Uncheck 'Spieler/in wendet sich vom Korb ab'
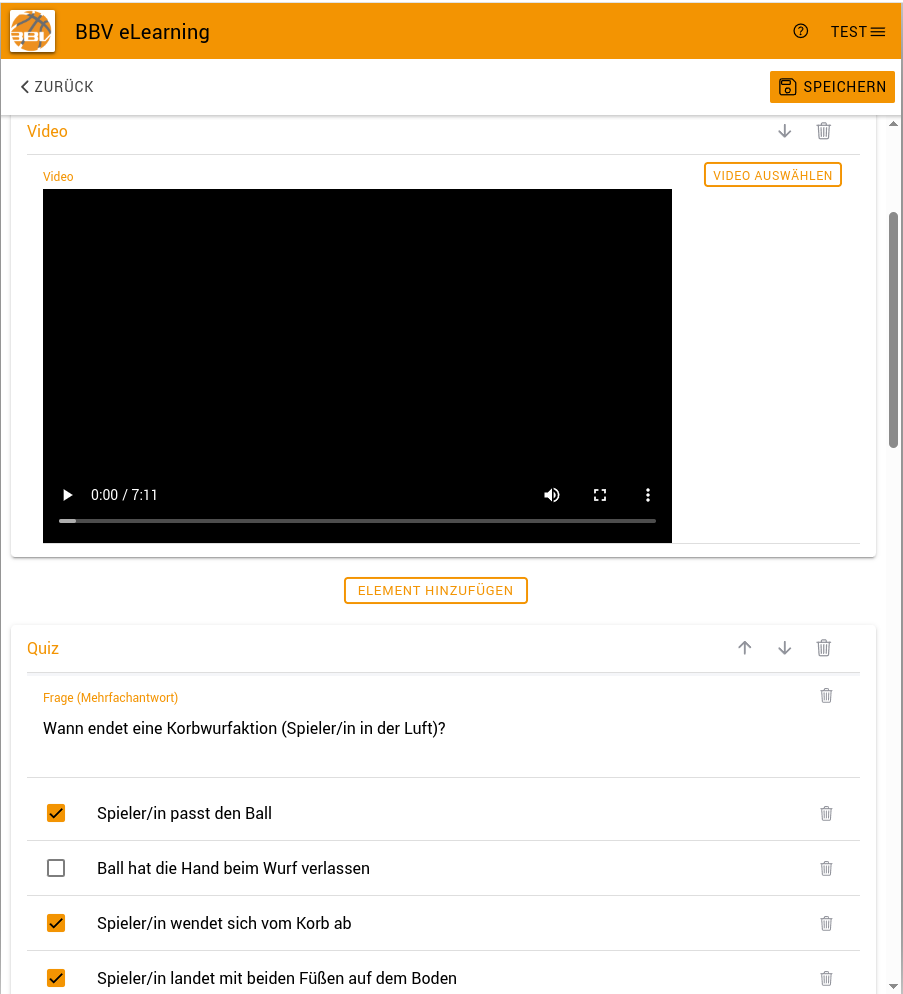The width and height of the screenshot is (903, 994). [56, 923]
